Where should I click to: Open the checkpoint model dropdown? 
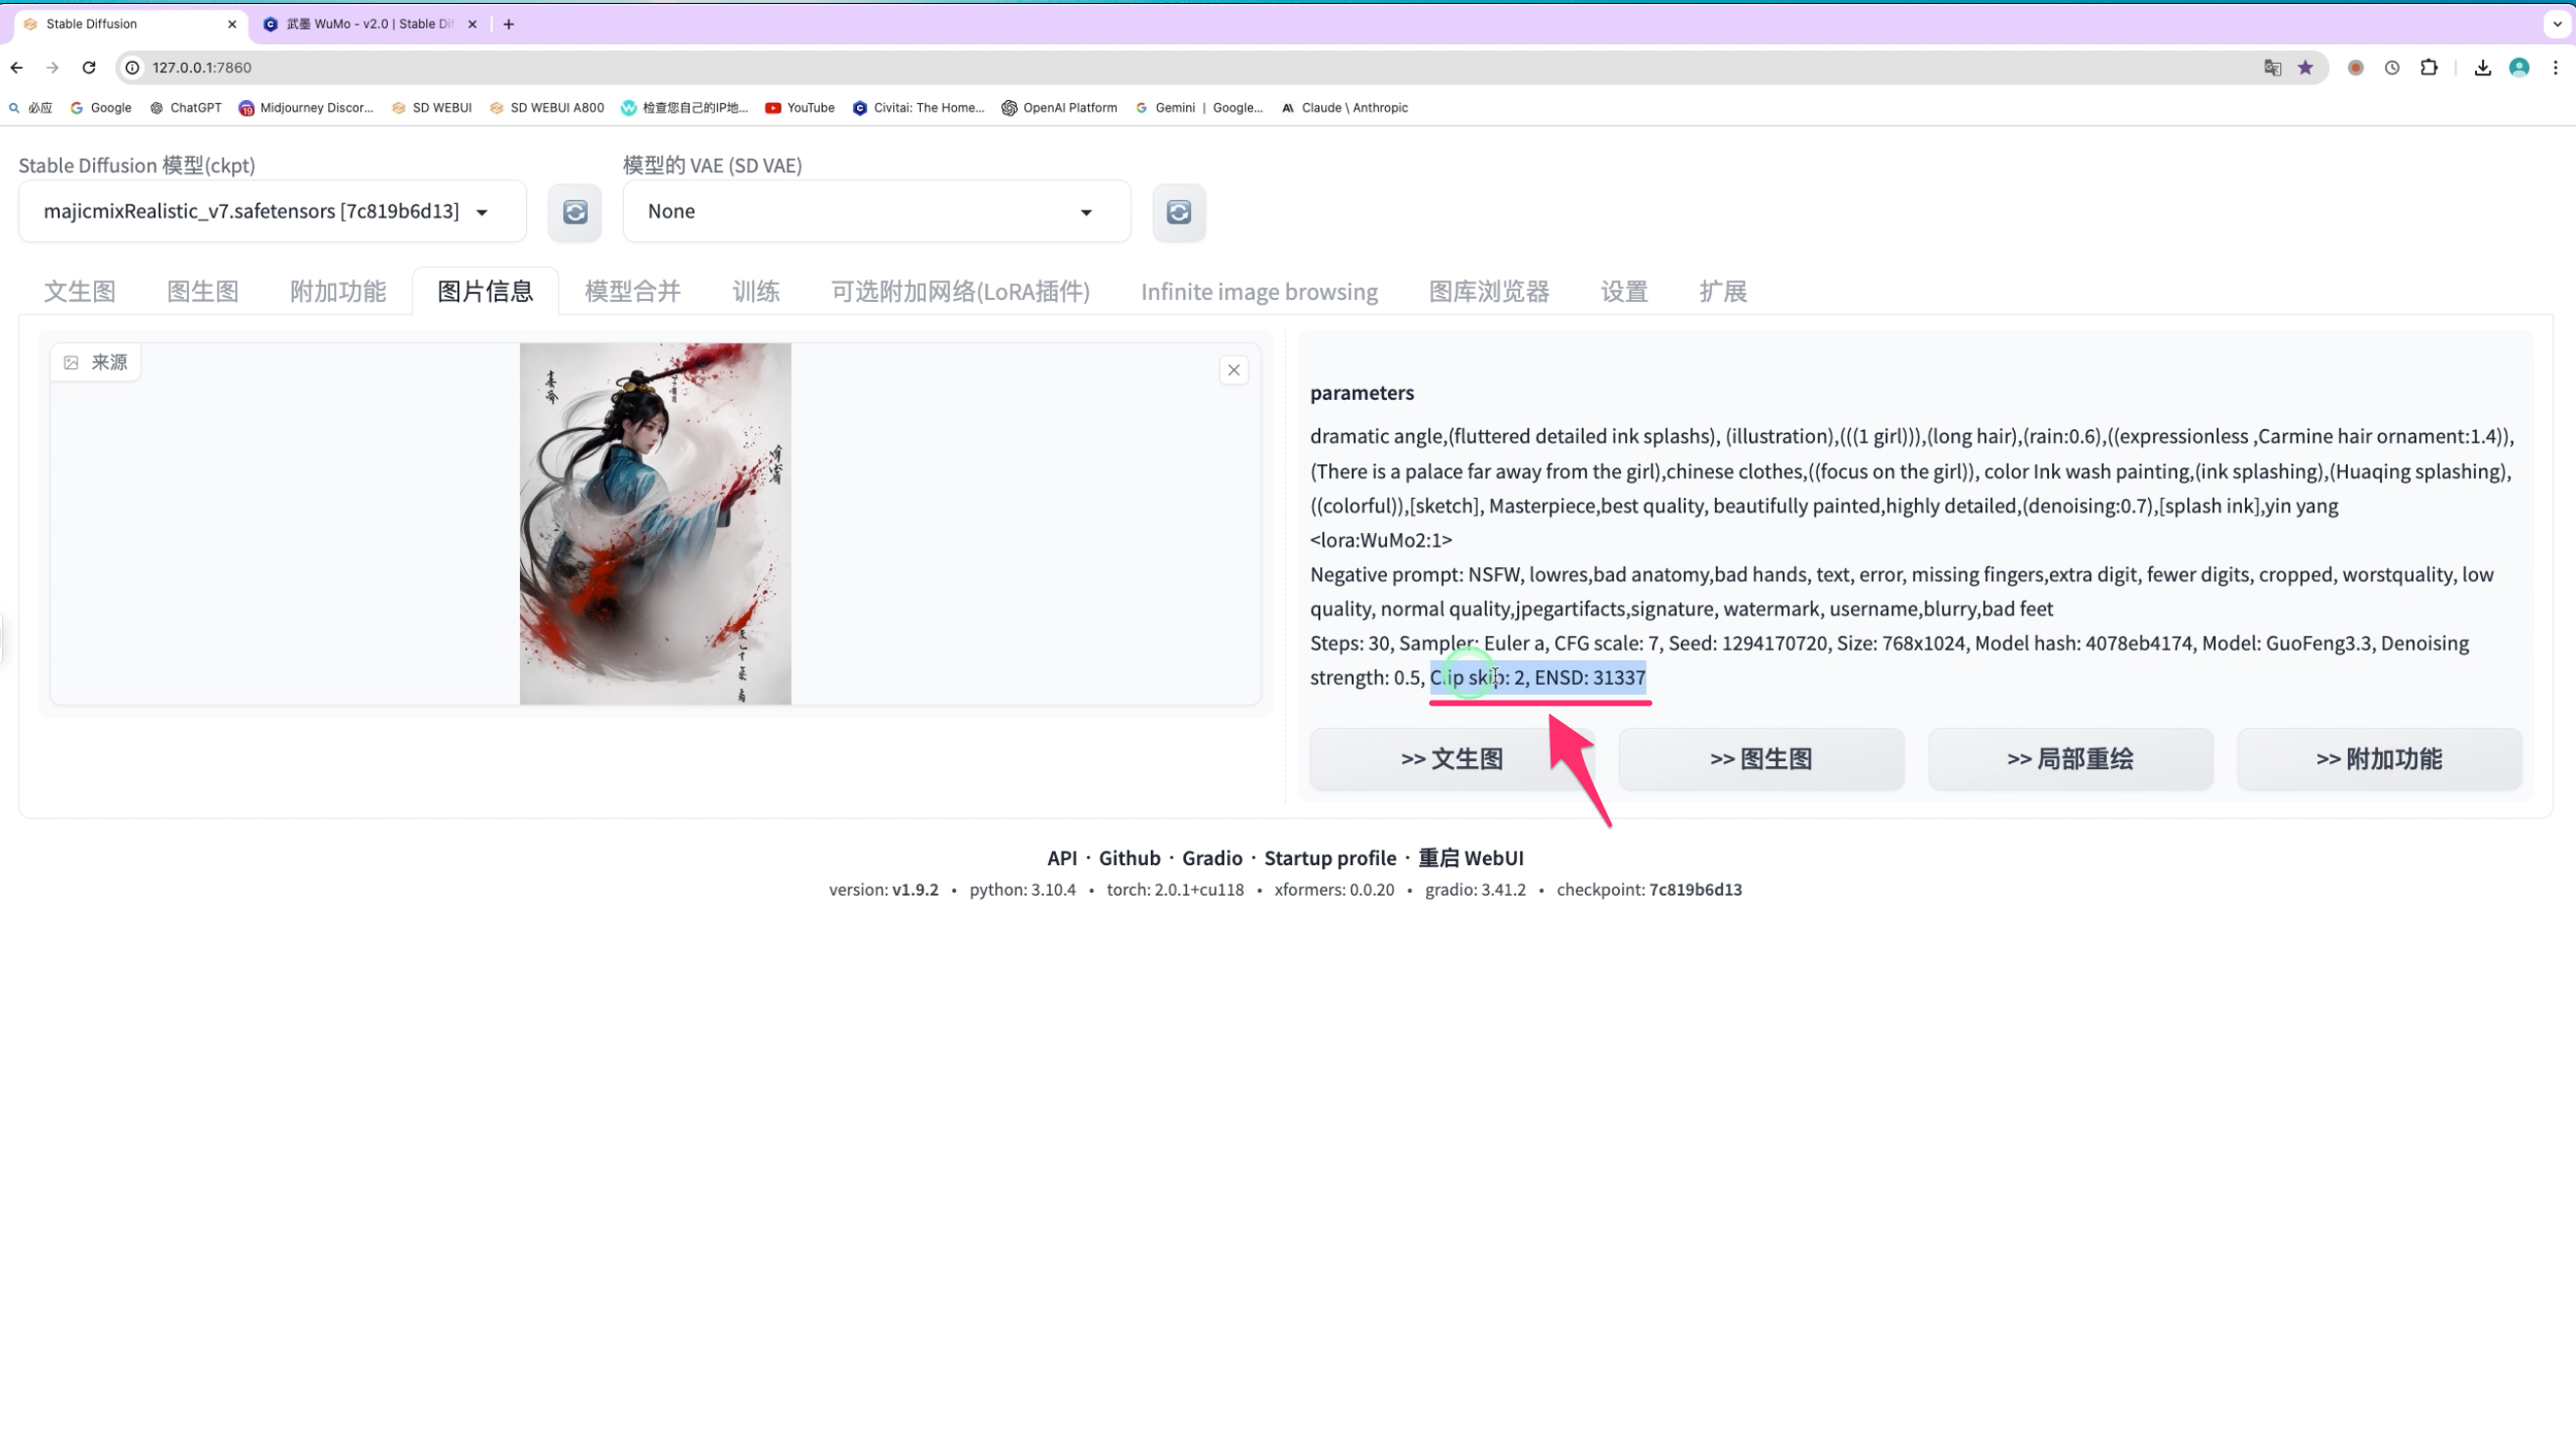click(x=272, y=211)
